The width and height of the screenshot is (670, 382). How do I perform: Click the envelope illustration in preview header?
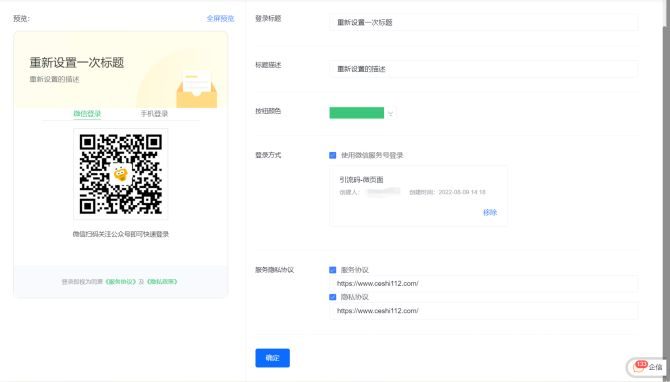pos(197,89)
